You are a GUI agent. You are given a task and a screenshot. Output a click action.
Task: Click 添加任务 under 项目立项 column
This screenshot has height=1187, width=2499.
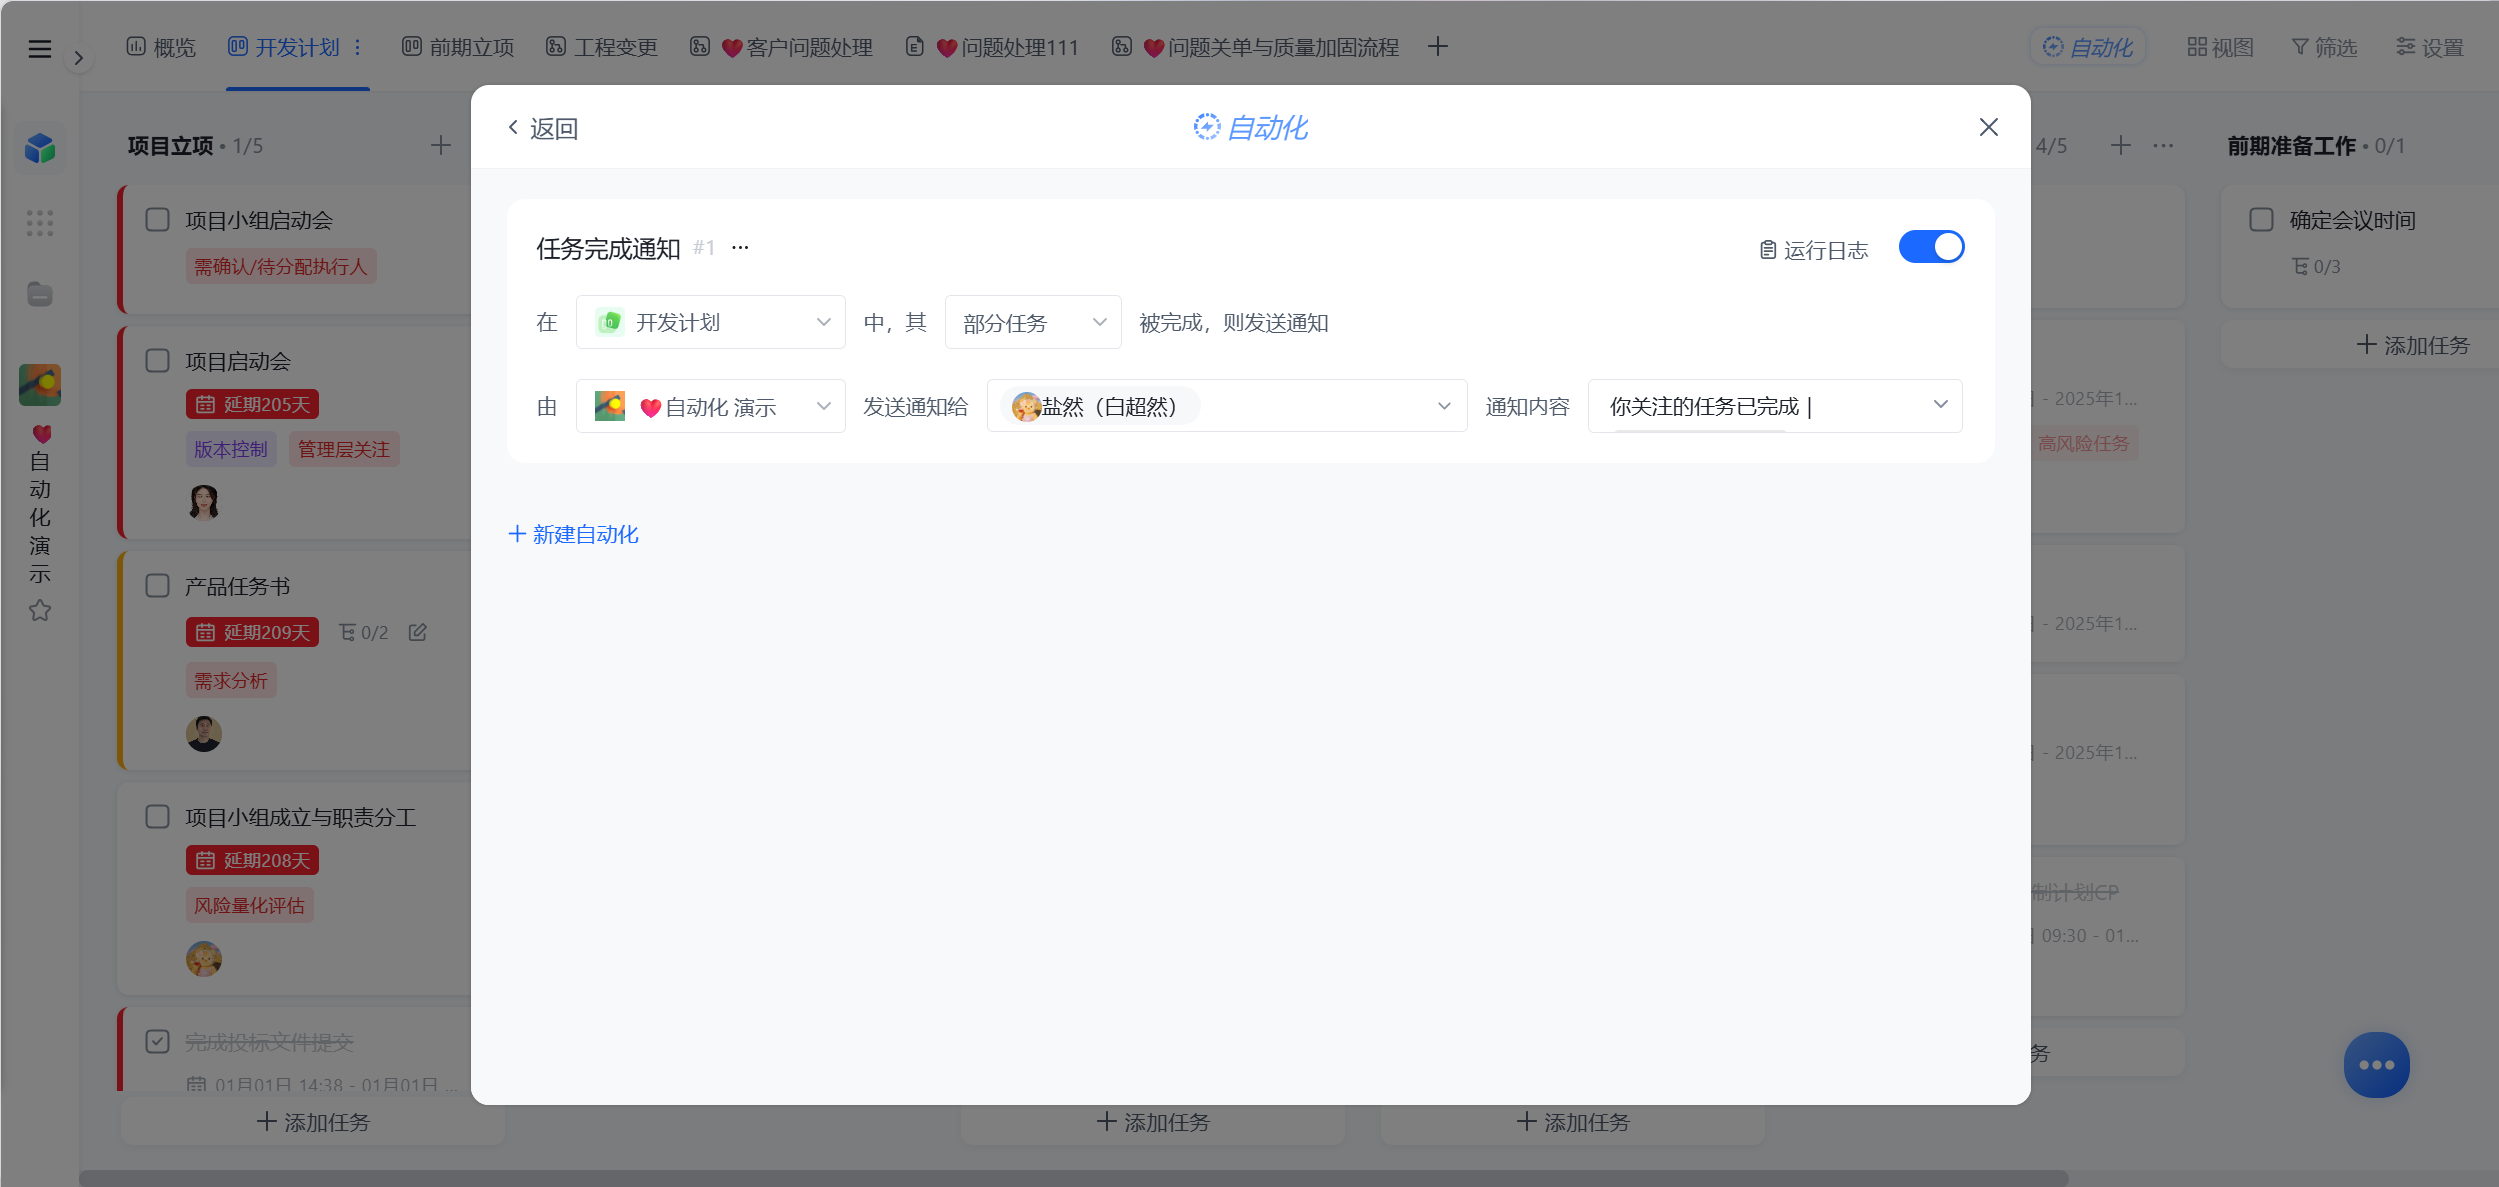click(x=313, y=1122)
